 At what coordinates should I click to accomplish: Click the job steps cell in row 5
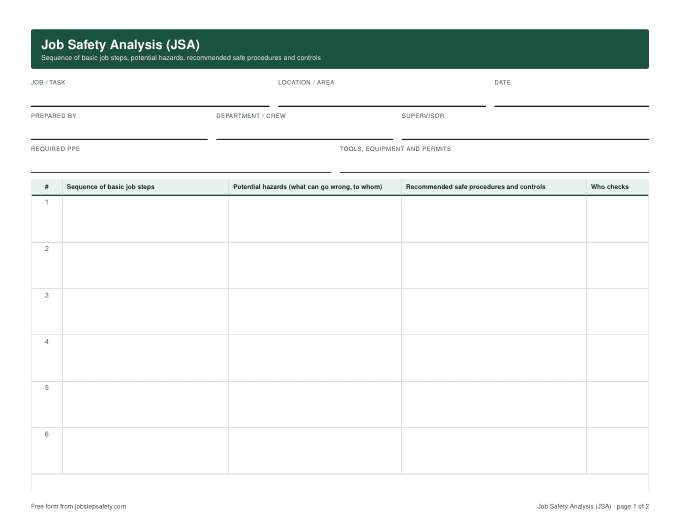click(x=145, y=405)
